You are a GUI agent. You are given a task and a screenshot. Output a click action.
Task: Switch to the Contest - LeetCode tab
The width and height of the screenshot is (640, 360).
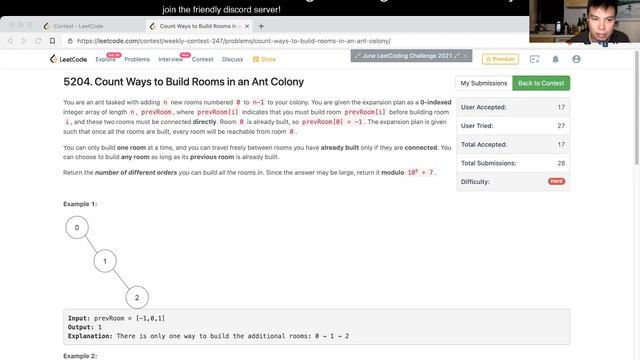coord(78,26)
